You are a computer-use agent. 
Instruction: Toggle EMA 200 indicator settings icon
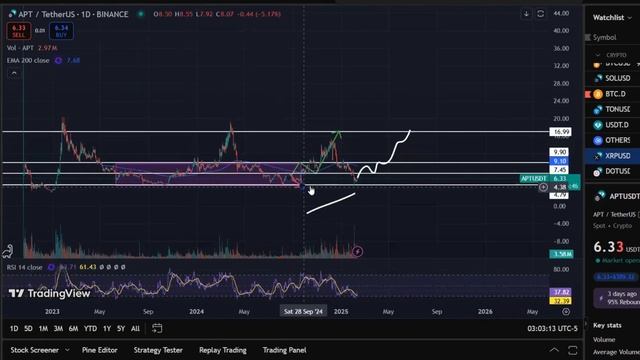[58, 60]
